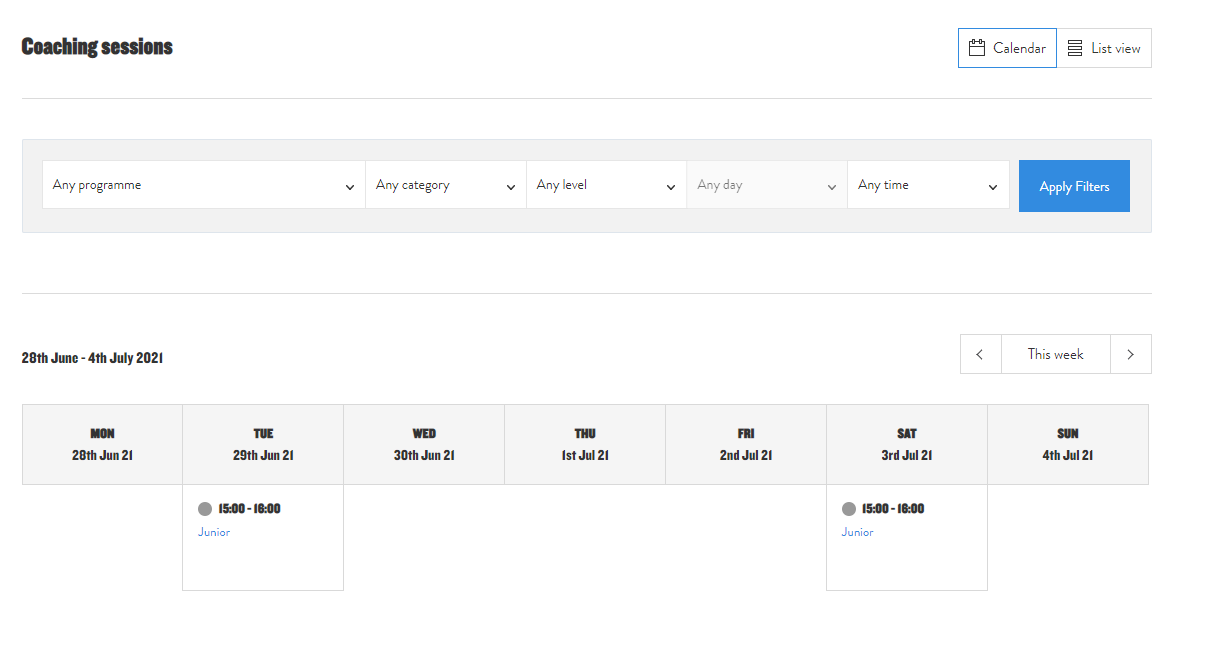Click the WED 30th Jun 21 column header

coord(424,444)
